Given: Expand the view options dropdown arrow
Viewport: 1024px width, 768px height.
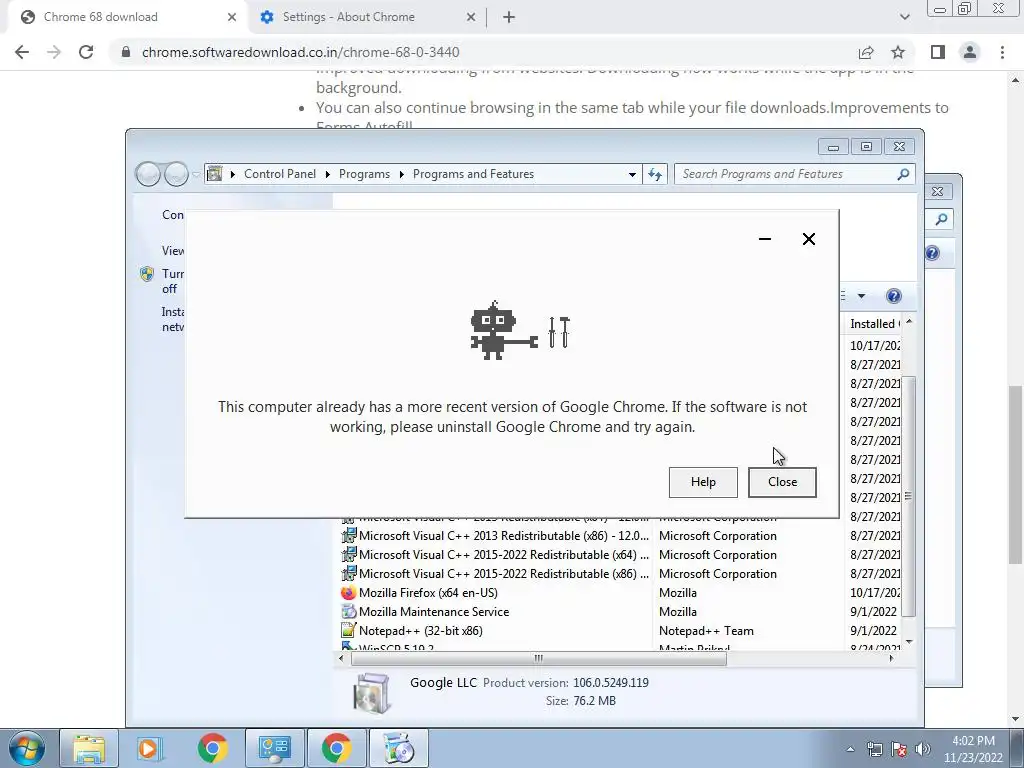Looking at the screenshot, I should click(861, 296).
